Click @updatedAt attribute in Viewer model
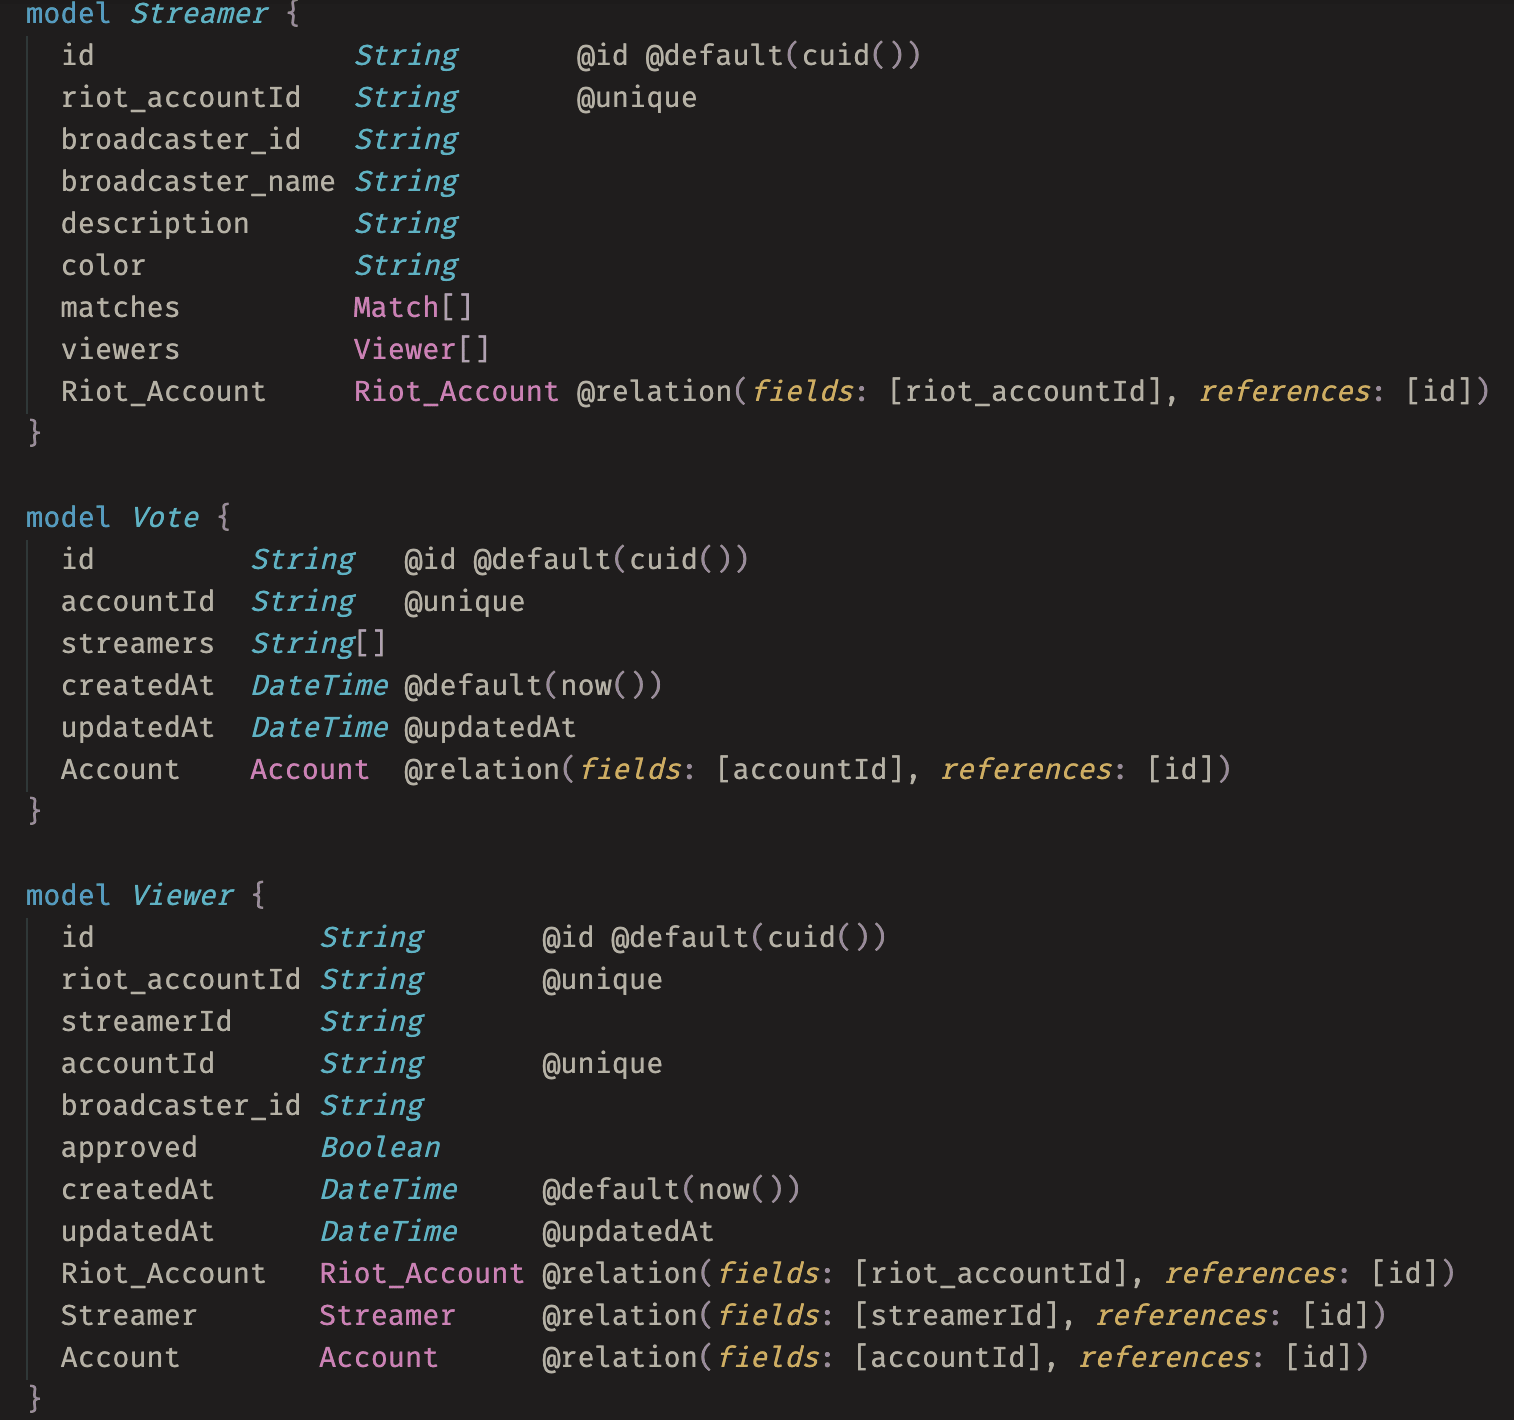The image size is (1514, 1420). click(x=628, y=1232)
